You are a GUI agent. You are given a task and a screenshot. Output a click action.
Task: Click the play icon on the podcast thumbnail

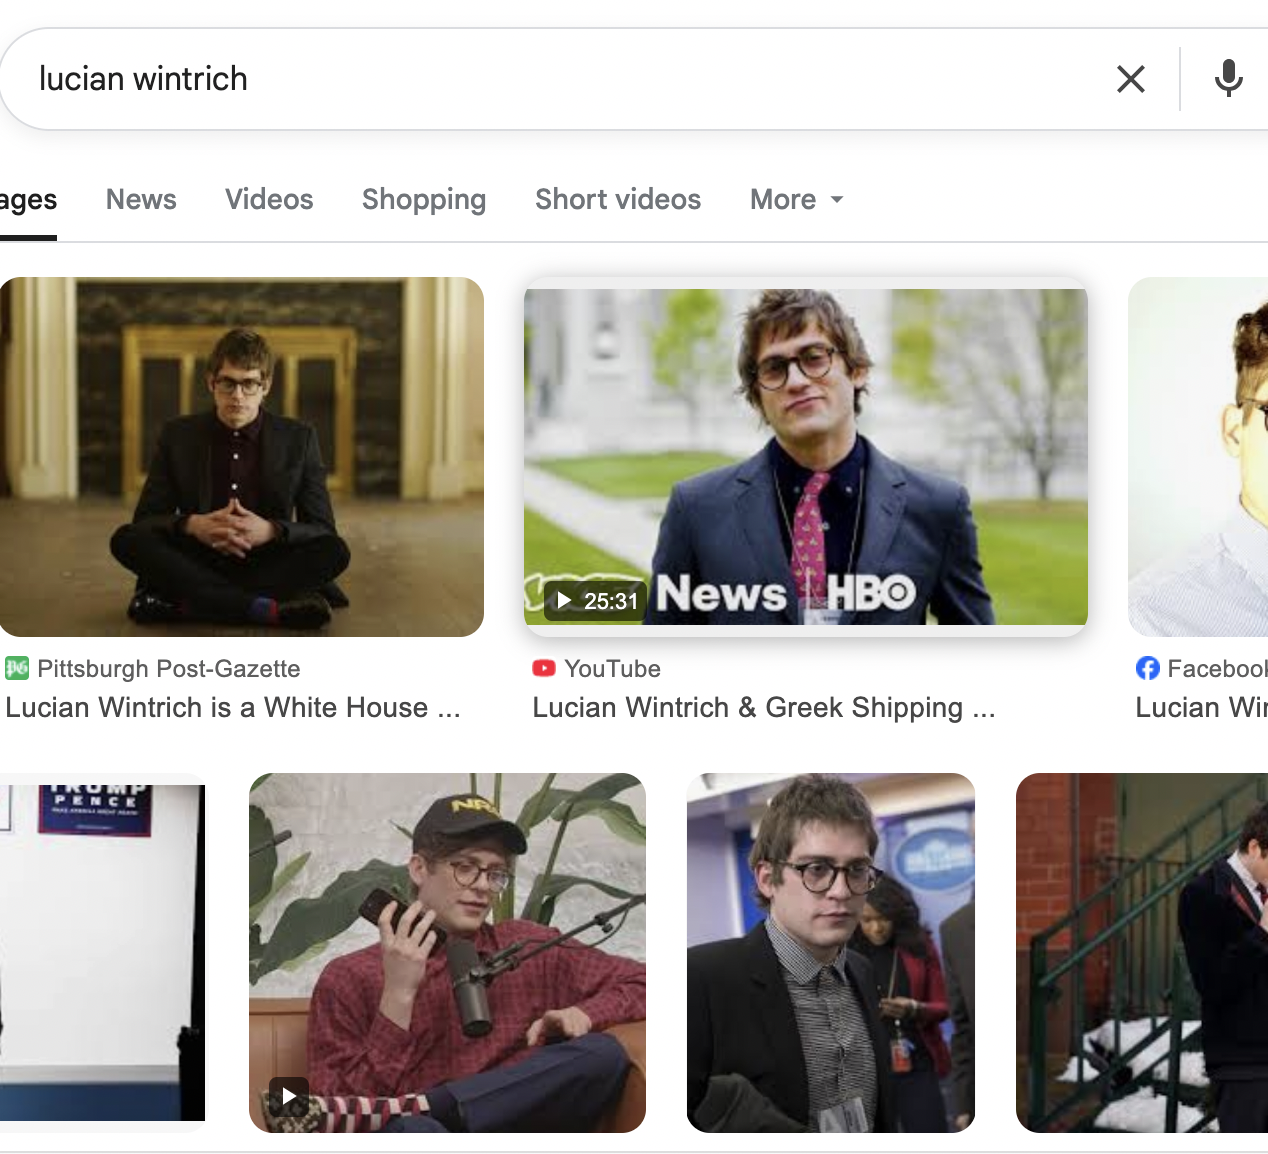289,1096
